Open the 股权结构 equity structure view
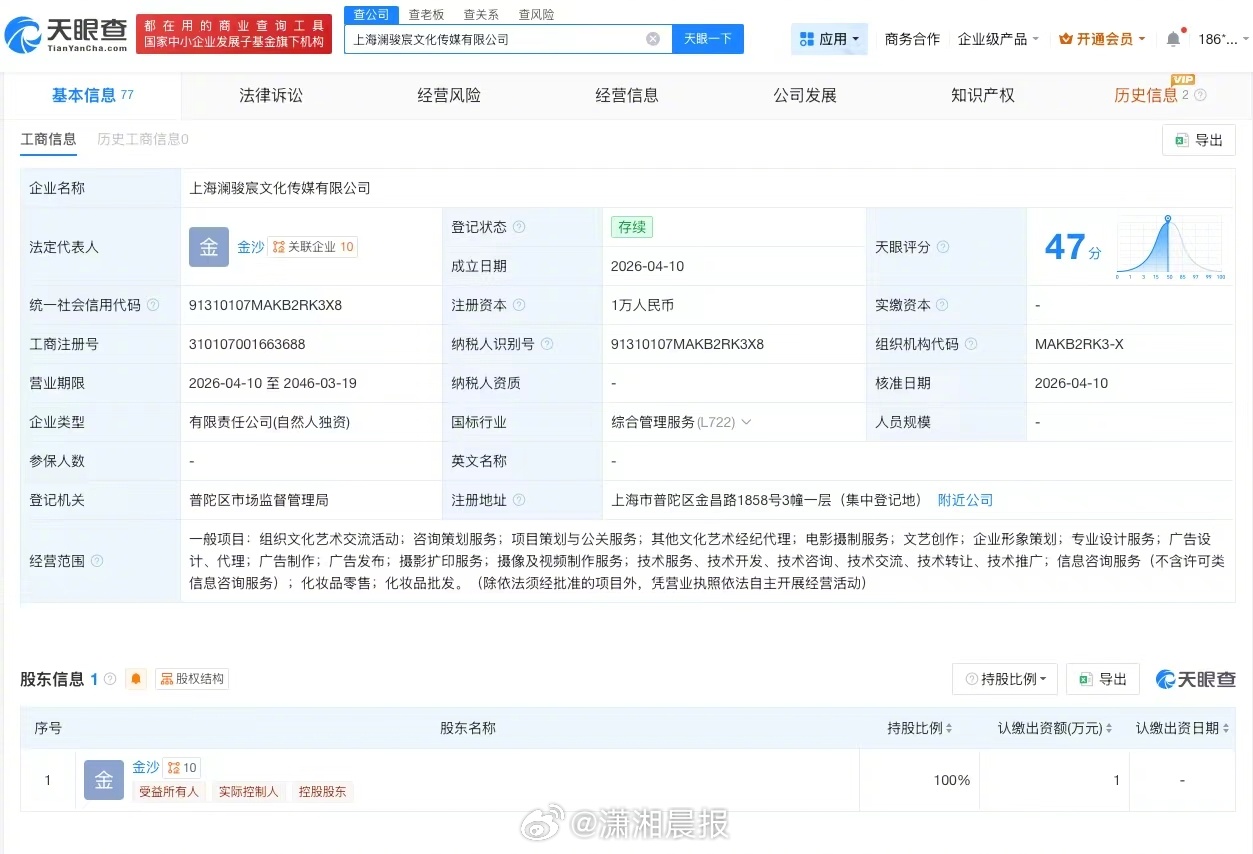 pyautogui.click(x=191, y=678)
